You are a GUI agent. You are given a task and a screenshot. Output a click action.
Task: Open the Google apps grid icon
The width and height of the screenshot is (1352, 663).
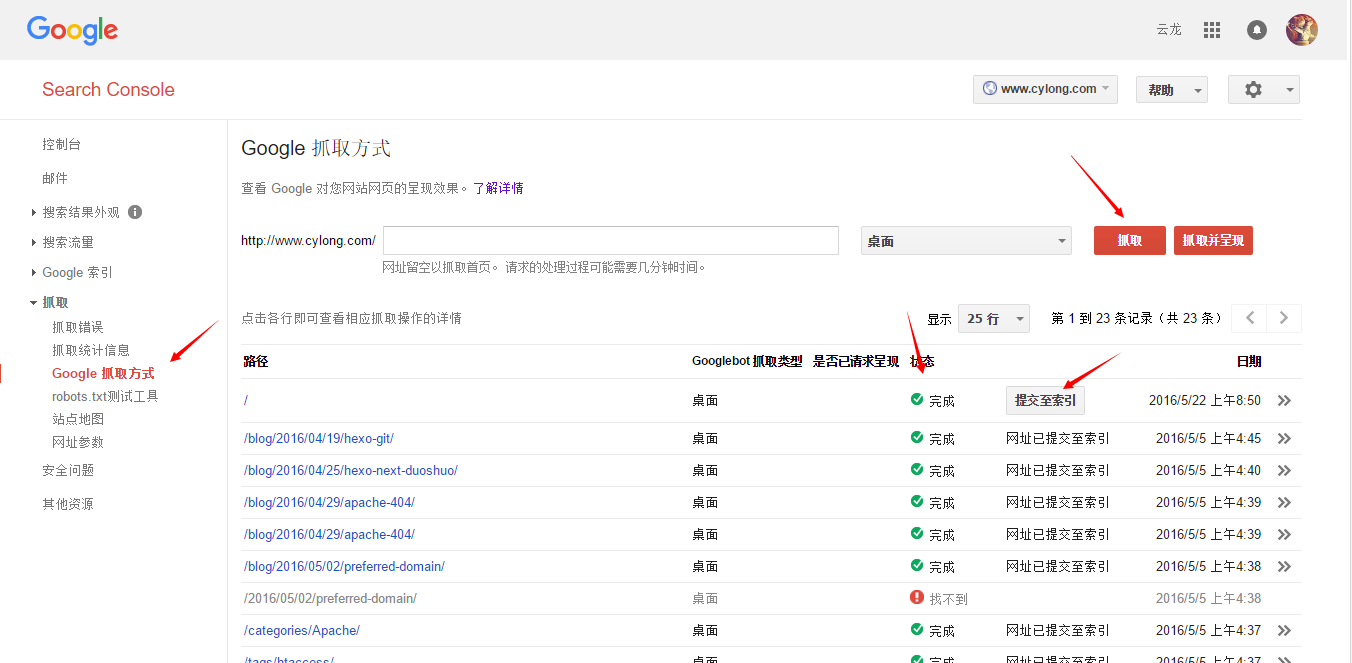click(1212, 30)
